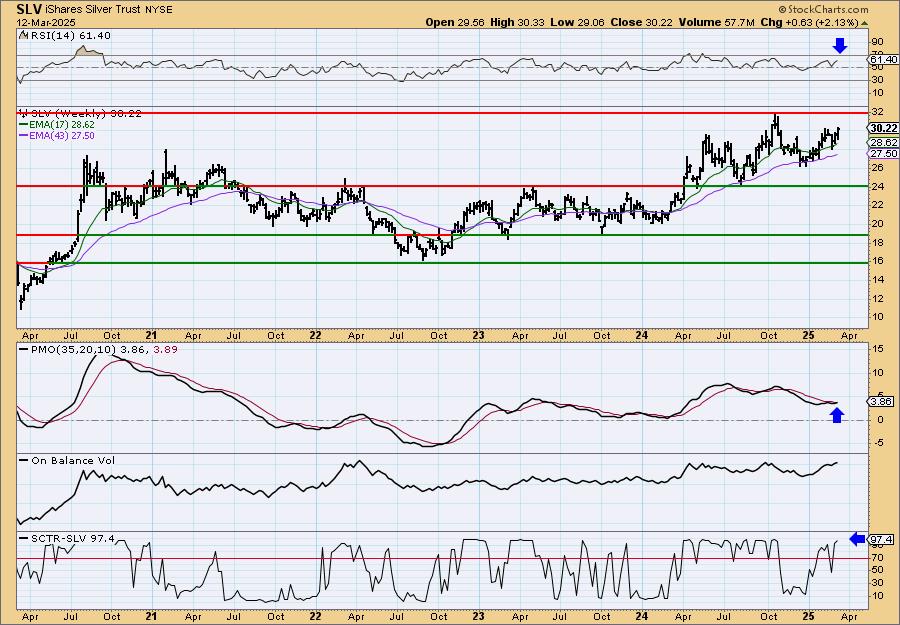
Task: Click the RSI(14) 61.40 panel label
Action: point(69,36)
